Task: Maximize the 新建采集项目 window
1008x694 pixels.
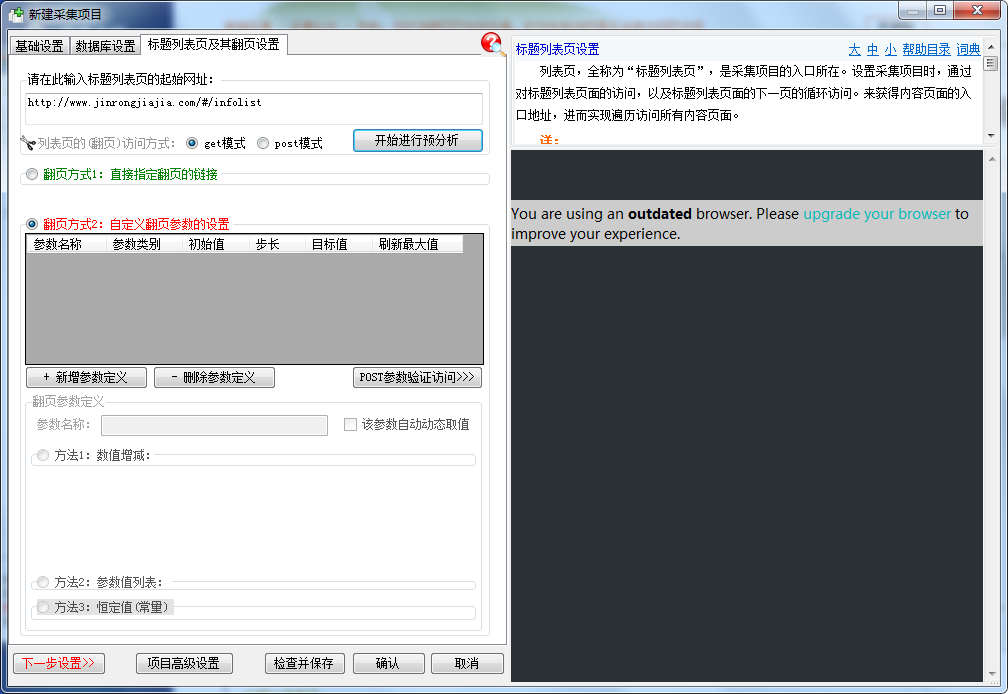Action: pyautogui.click(x=939, y=10)
